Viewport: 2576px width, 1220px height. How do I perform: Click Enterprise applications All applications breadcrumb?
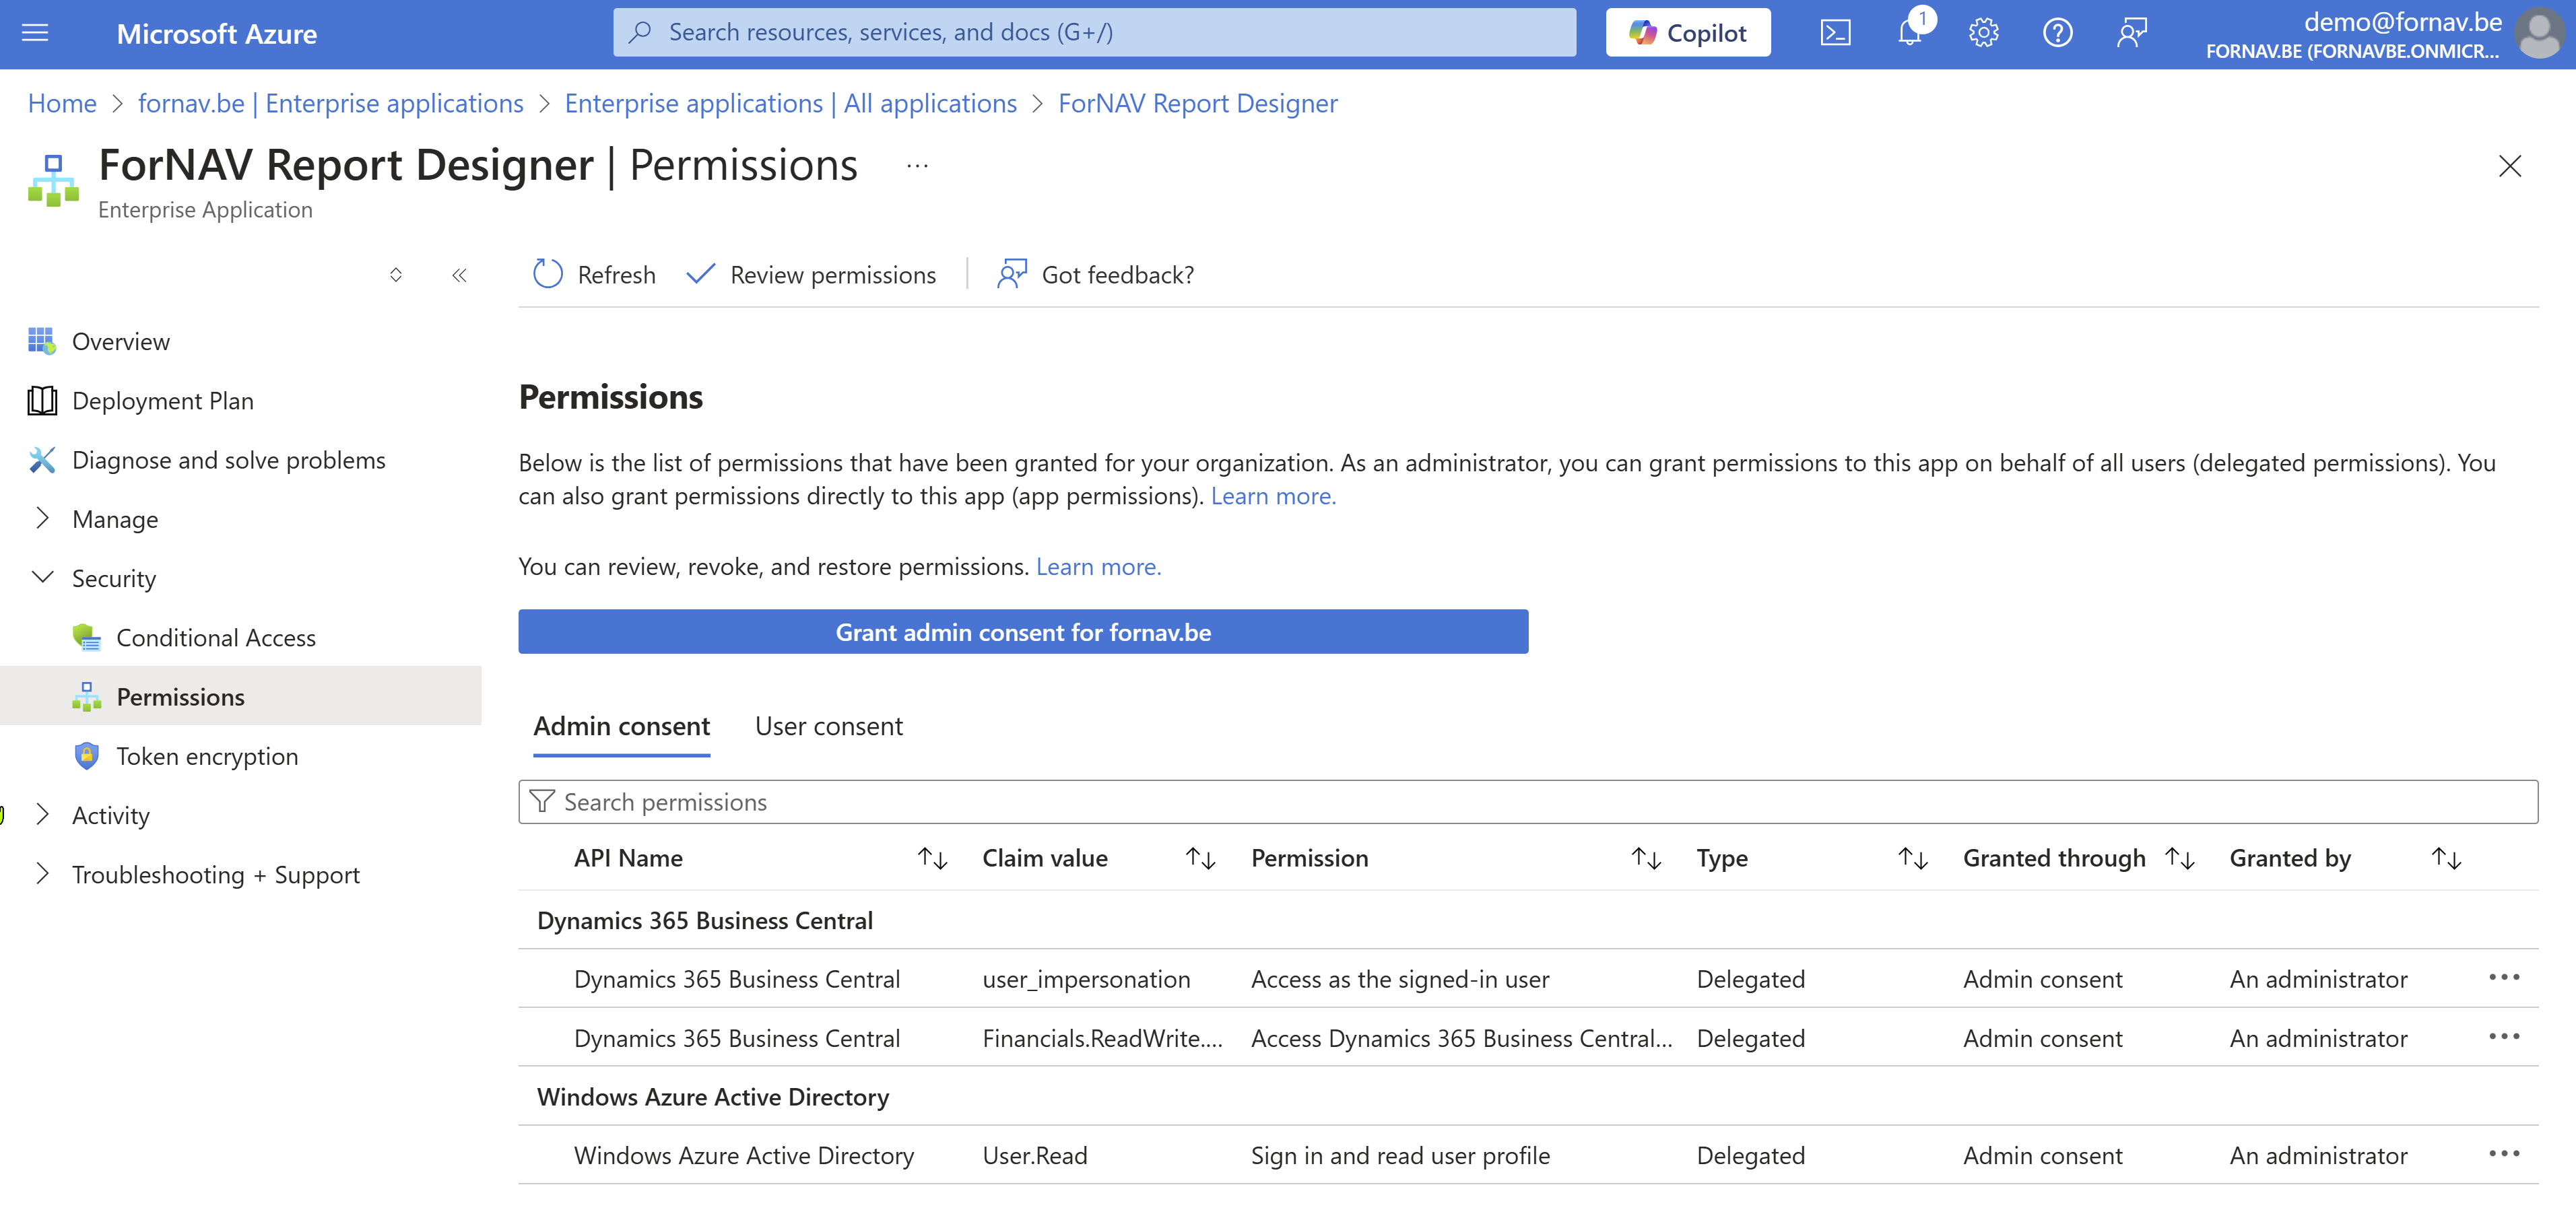coord(791,103)
